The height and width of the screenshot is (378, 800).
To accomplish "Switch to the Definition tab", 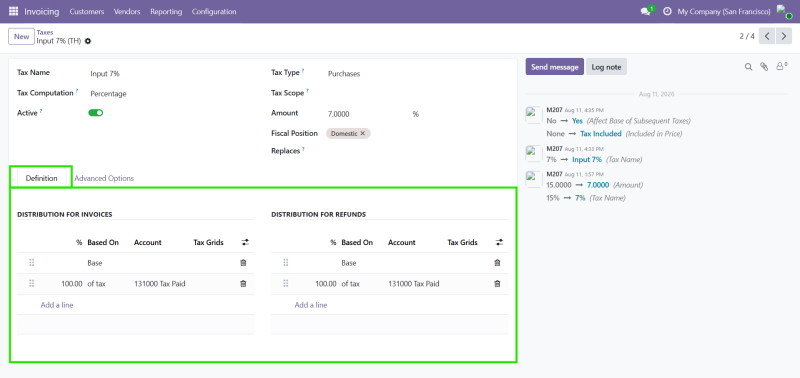I will (x=41, y=178).
